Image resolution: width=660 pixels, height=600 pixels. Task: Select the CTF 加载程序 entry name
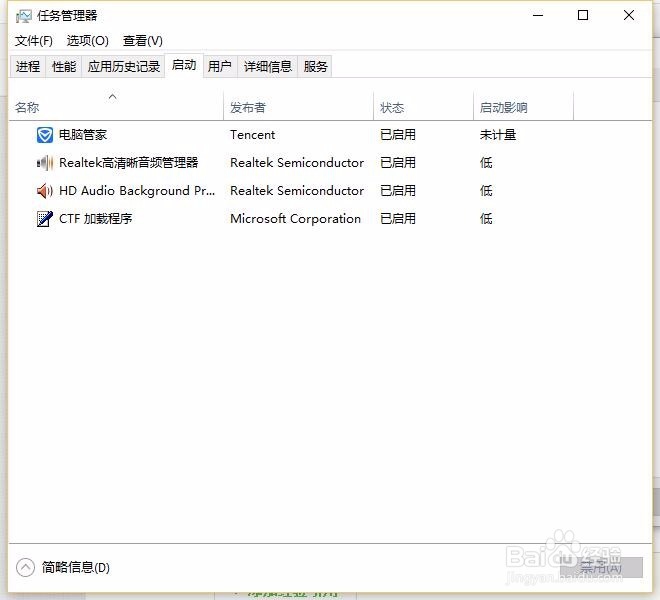coord(96,219)
